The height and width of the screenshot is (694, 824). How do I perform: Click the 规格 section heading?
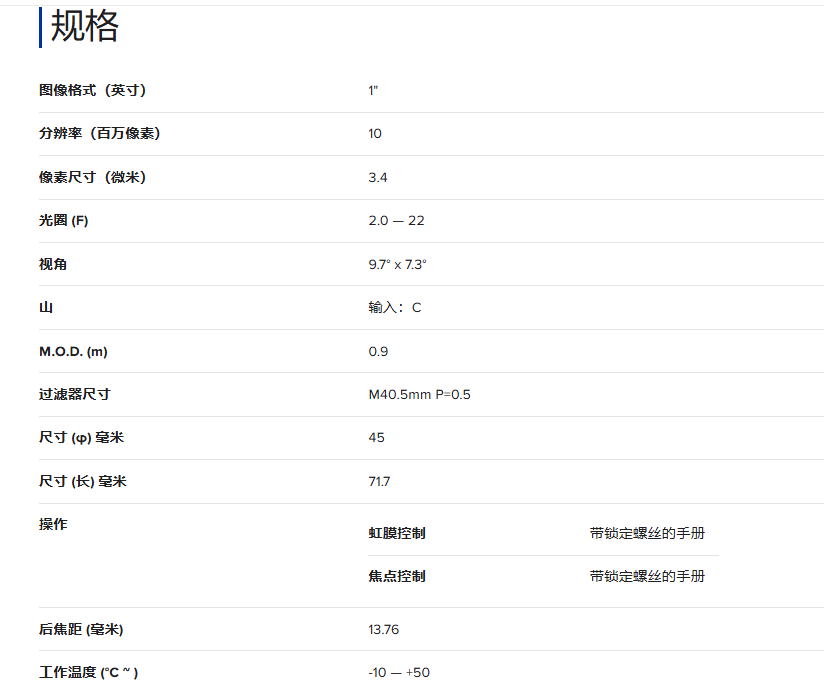pos(84,27)
